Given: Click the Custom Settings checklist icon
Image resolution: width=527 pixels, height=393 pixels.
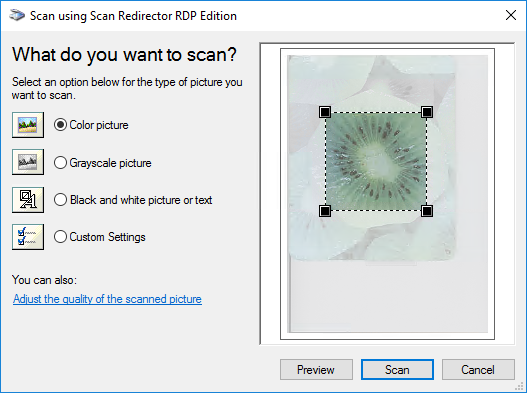Looking at the screenshot, I should pos(28,237).
